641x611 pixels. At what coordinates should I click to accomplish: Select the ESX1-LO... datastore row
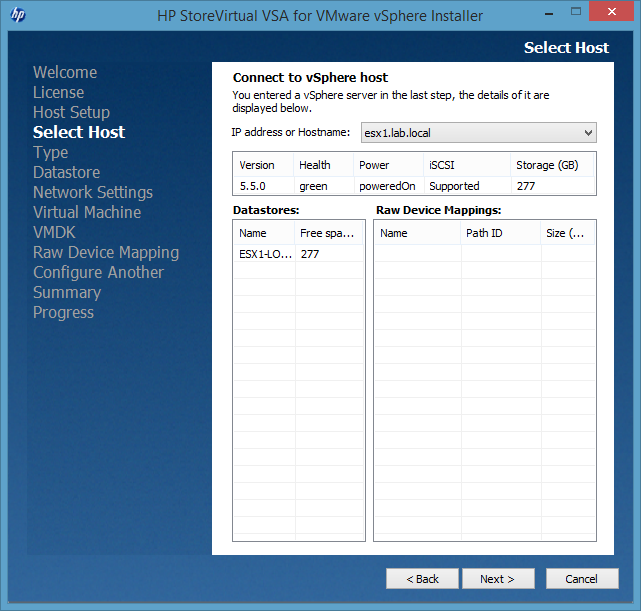298,254
